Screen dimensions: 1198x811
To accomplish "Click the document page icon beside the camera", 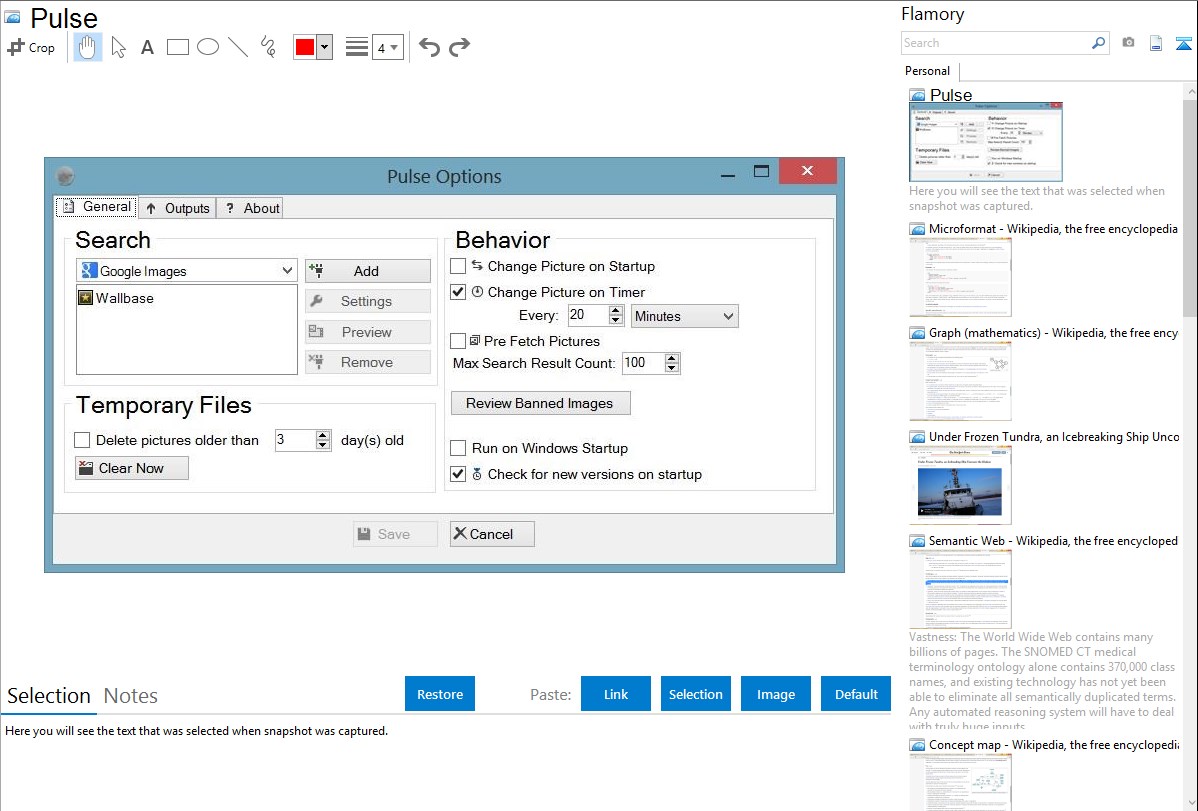I will [1156, 43].
